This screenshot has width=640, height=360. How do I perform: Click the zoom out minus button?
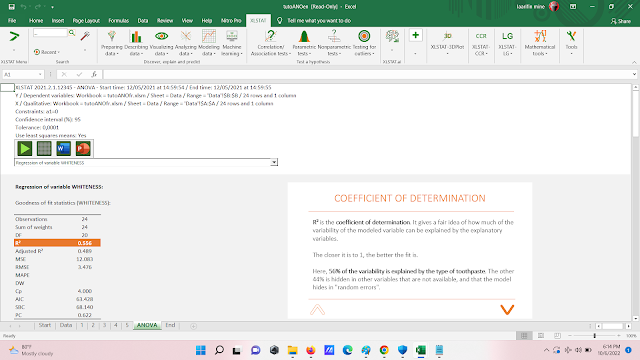click(570, 336)
